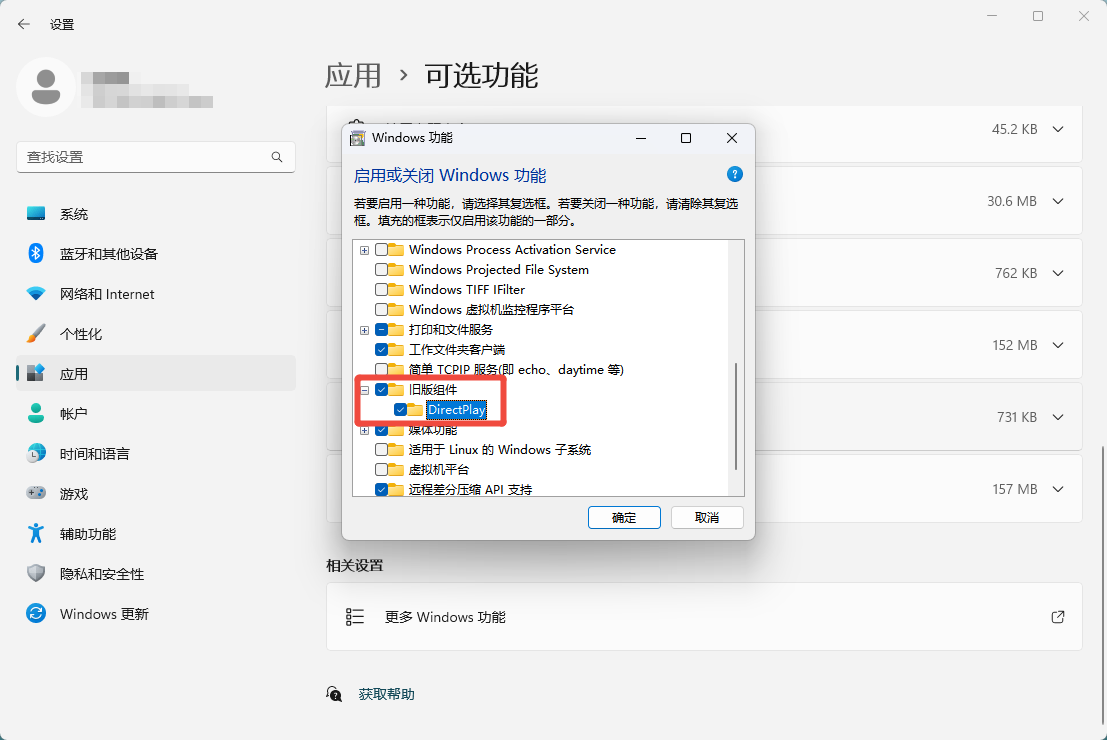This screenshot has width=1107, height=740.
Task: Expand the 打印和文件服务 tree node
Action: pos(364,330)
